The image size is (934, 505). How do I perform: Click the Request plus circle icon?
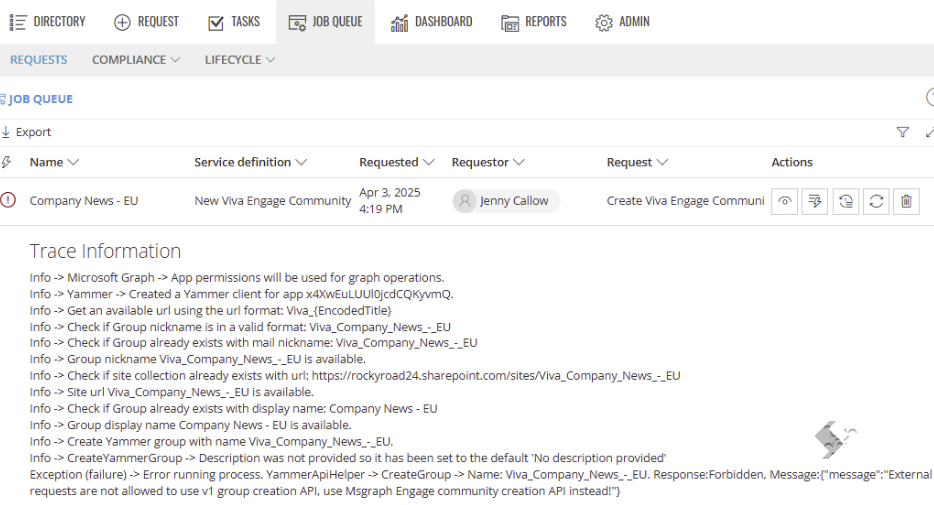(122, 23)
